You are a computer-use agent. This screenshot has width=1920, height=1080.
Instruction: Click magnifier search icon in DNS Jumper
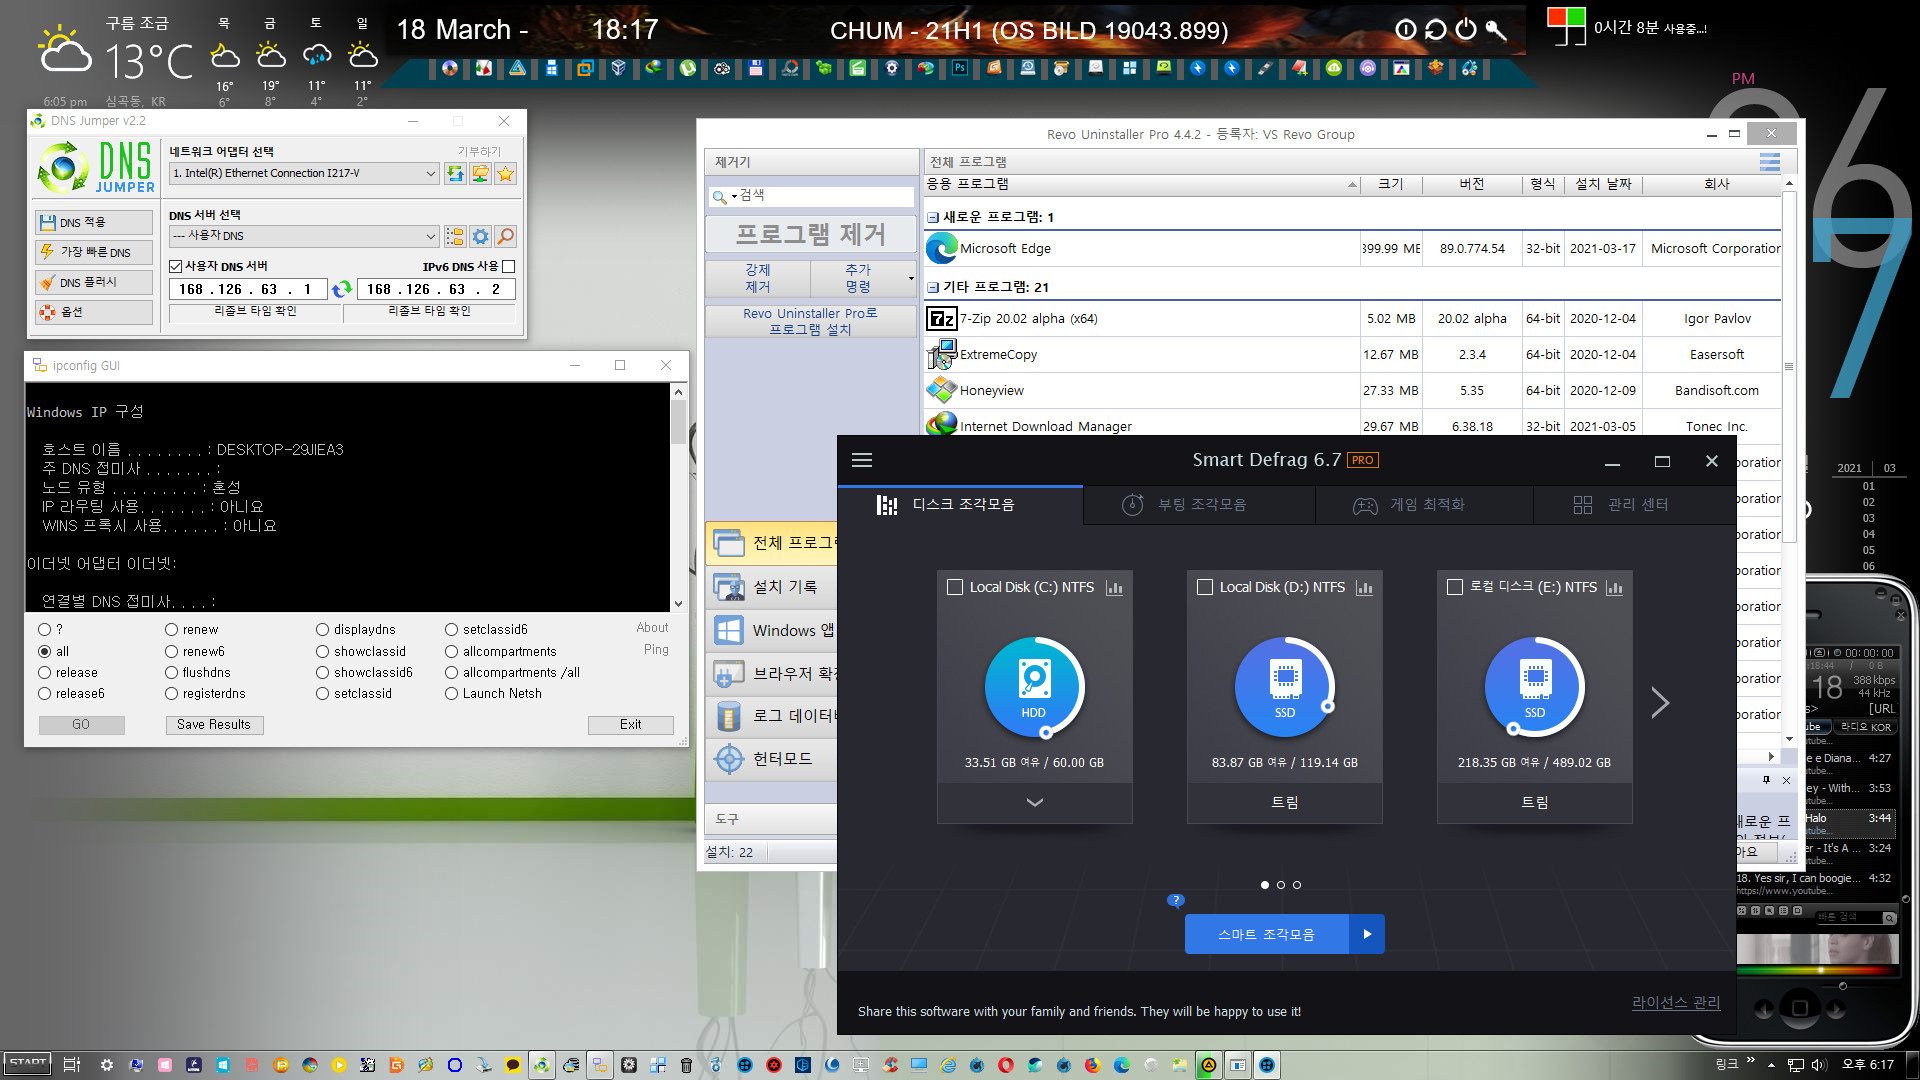tap(506, 236)
